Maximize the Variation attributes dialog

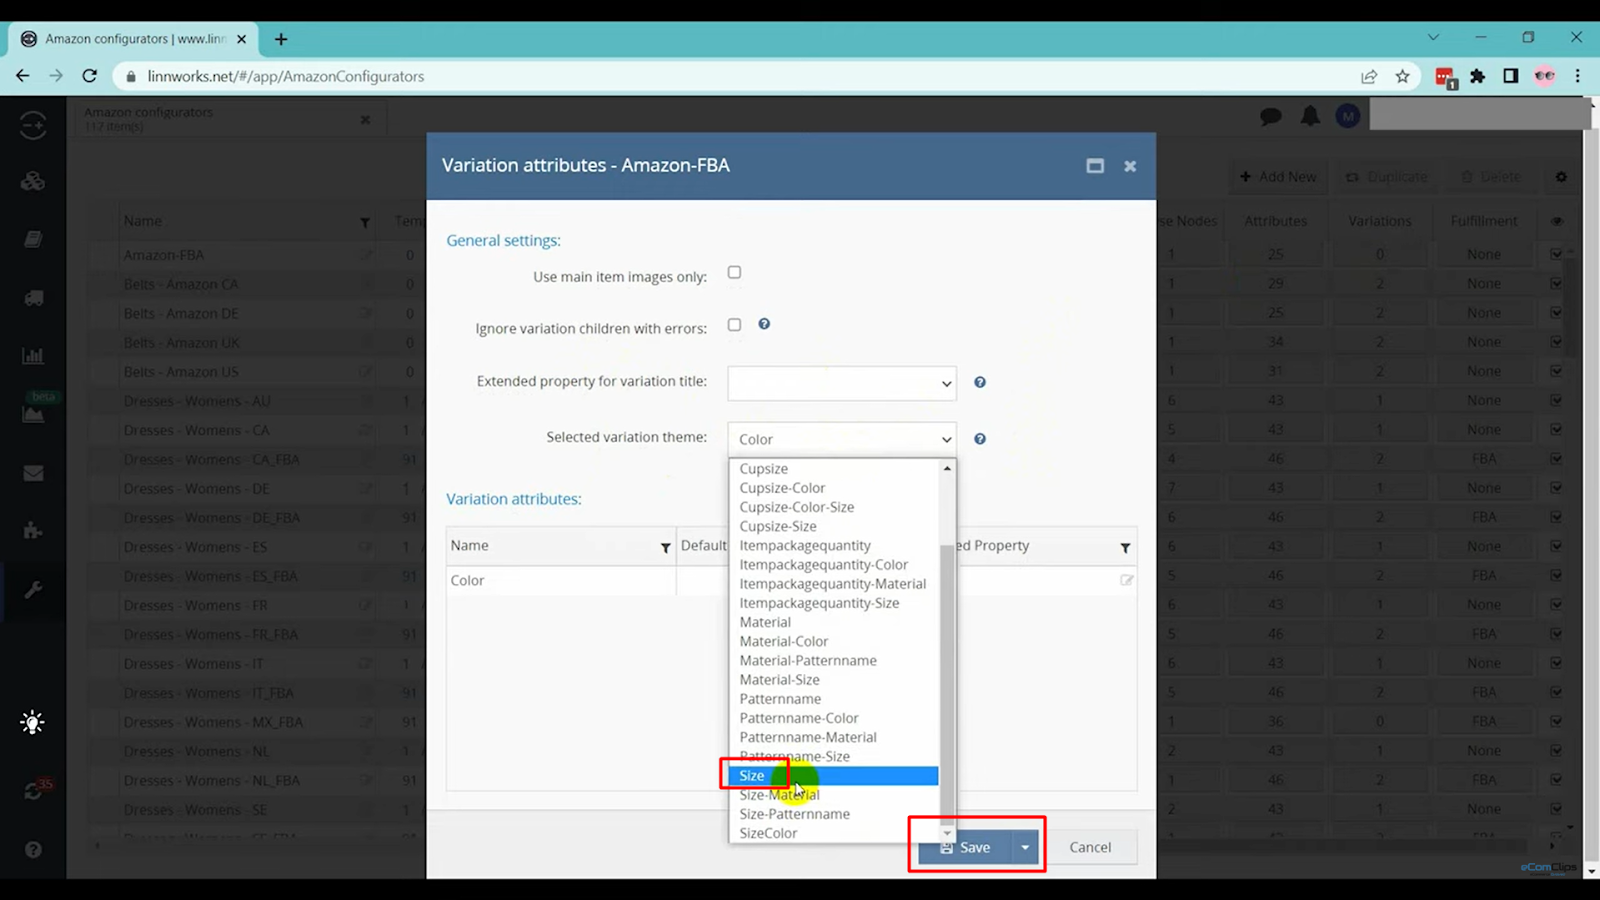click(x=1095, y=166)
